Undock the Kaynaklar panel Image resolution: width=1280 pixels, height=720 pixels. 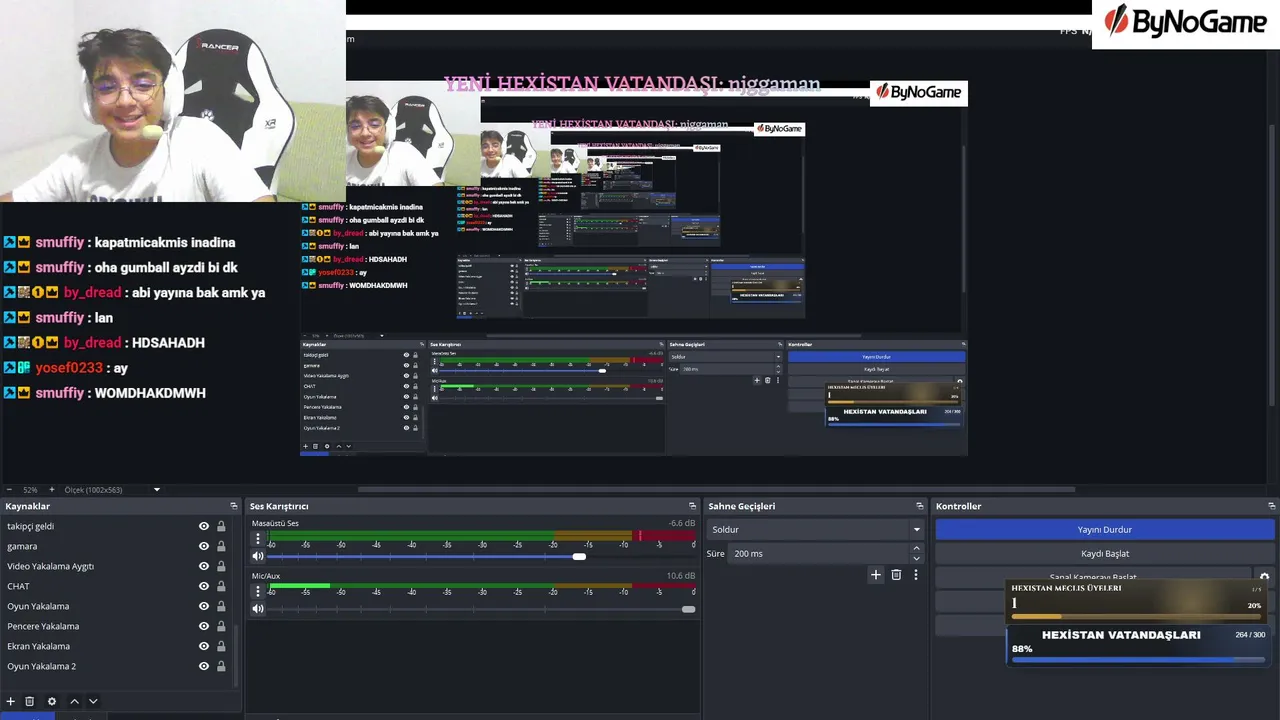[234, 506]
